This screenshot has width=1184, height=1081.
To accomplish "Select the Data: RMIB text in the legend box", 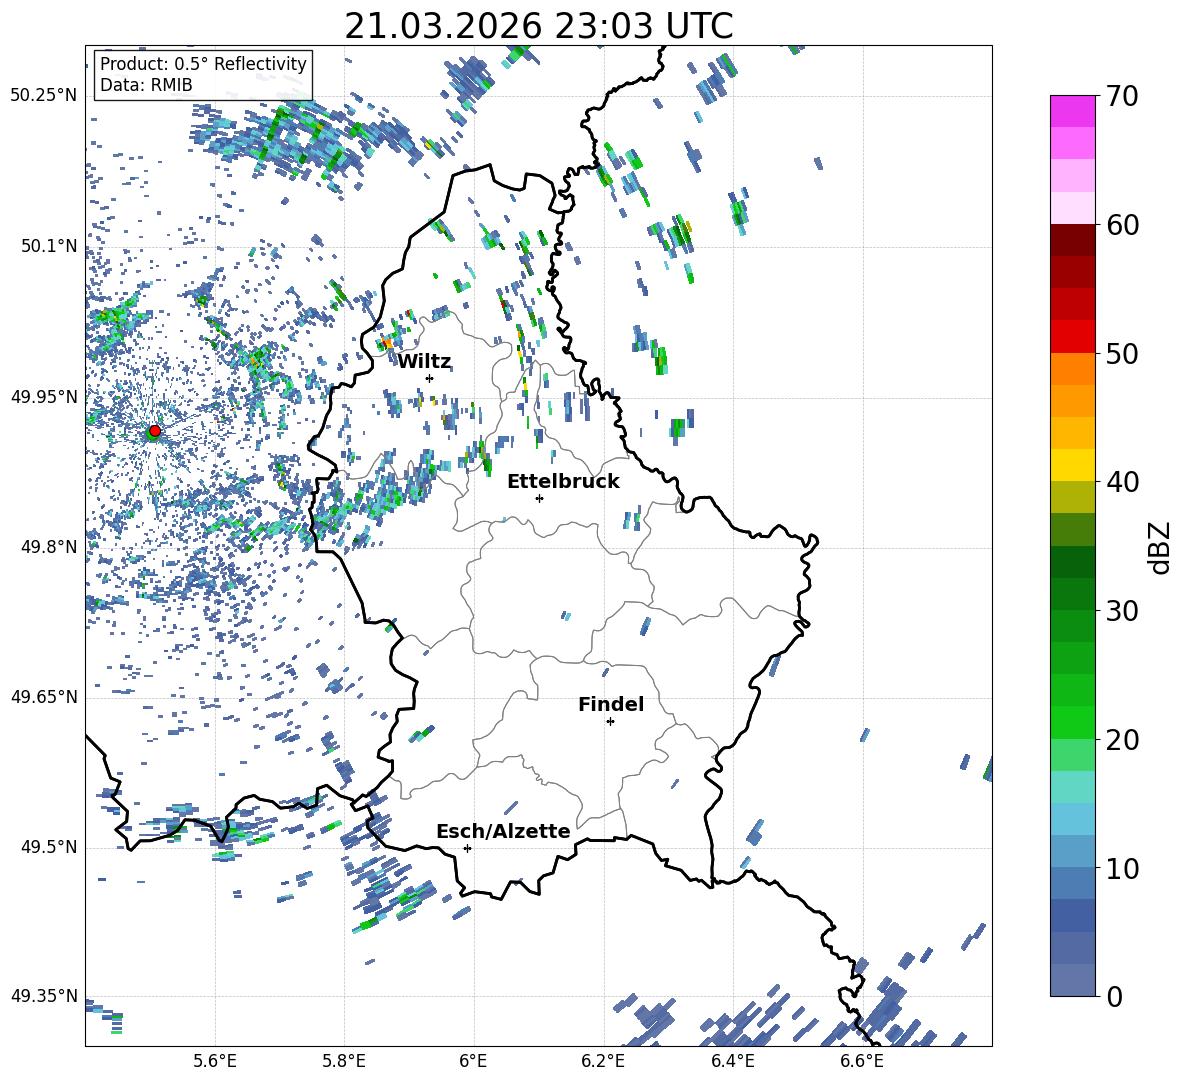I will [x=146, y=85].
